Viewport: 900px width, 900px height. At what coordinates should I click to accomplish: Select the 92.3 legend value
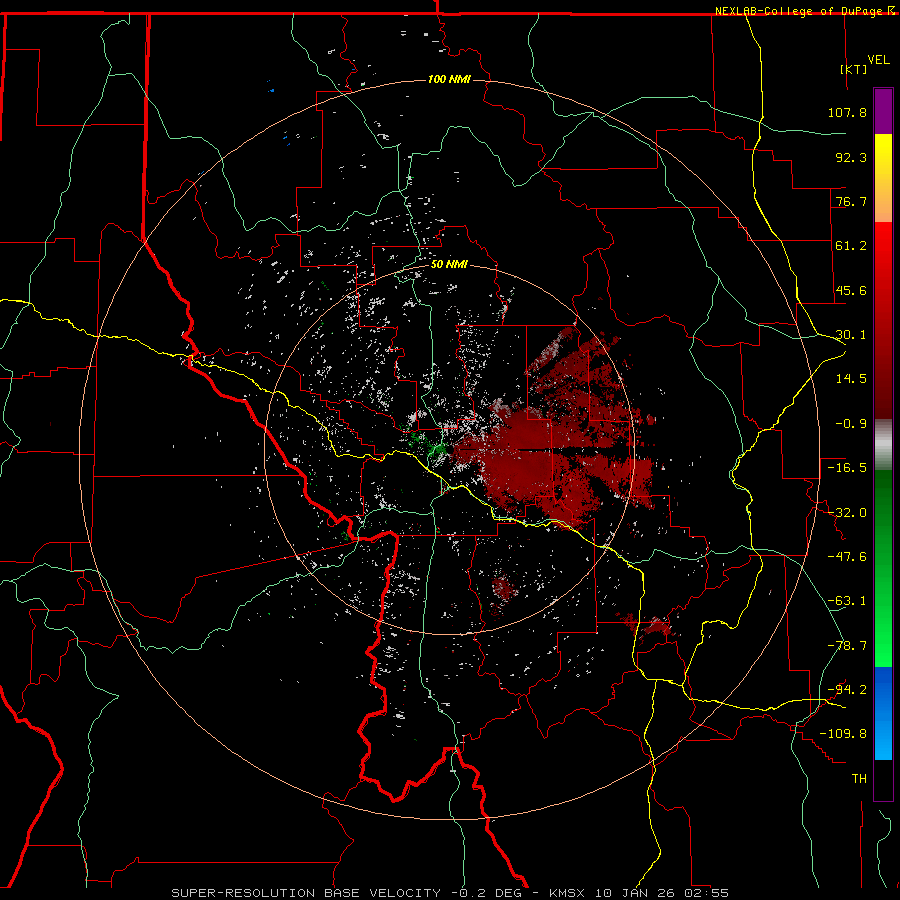(x=851, y=157)
